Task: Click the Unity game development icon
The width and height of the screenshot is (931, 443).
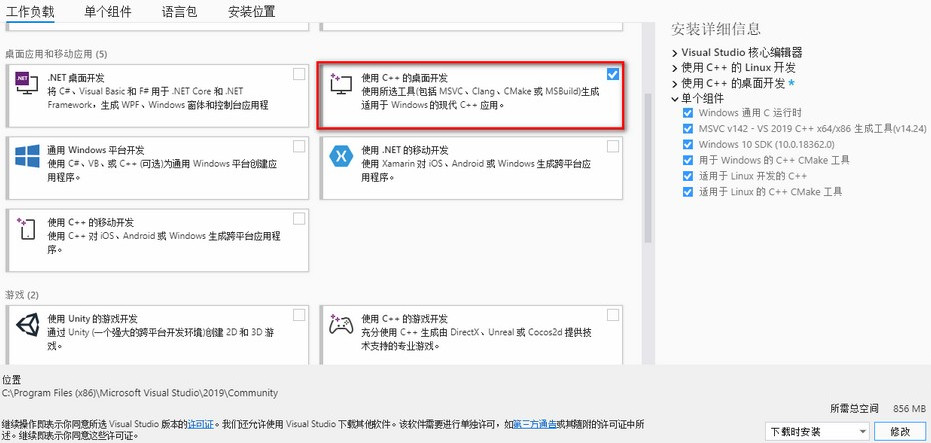Action: coord(26,326)
